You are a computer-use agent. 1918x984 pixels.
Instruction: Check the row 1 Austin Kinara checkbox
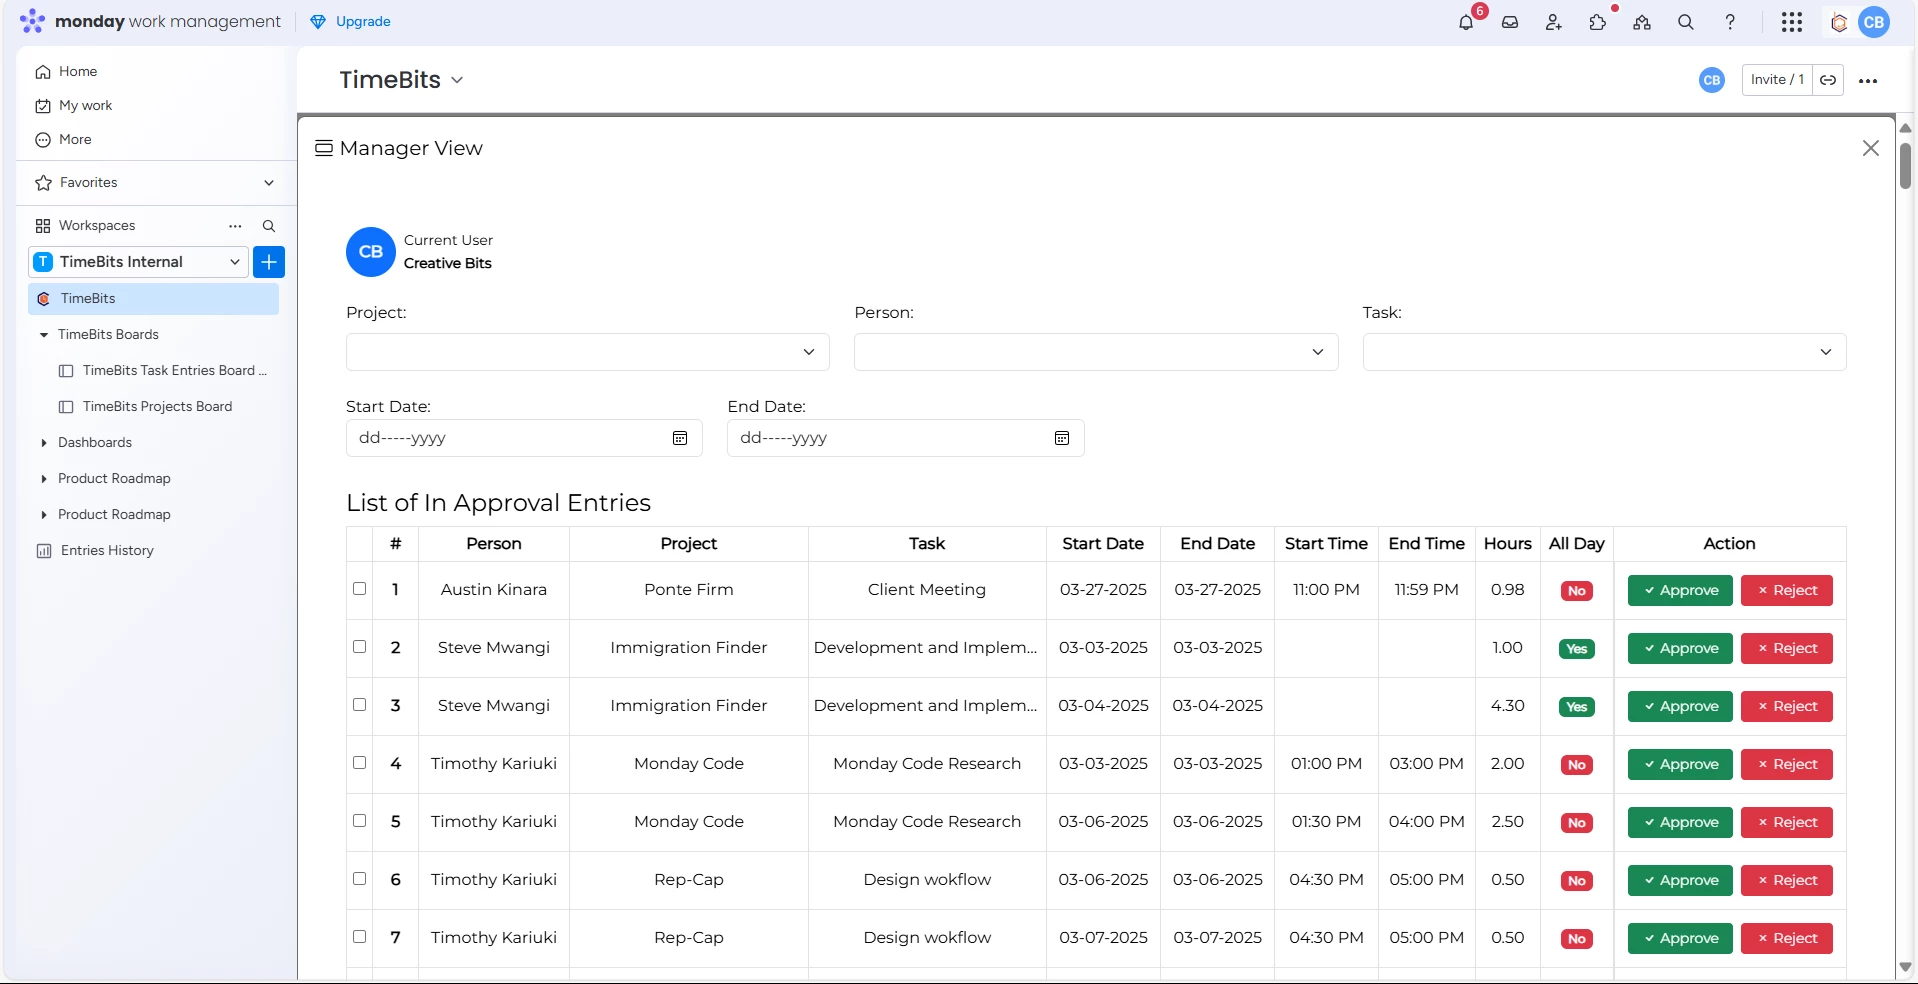click(360, 589)
